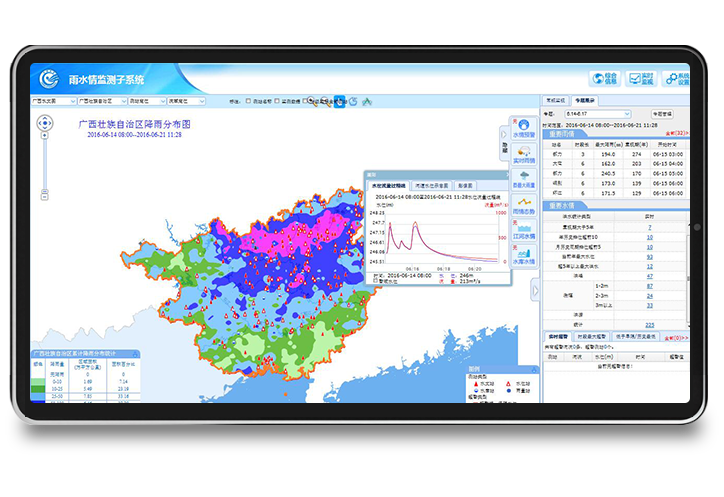Open the 雨情态势 trend icon
This screenshot has height=497, width=724.
click(x=522, y=206)
